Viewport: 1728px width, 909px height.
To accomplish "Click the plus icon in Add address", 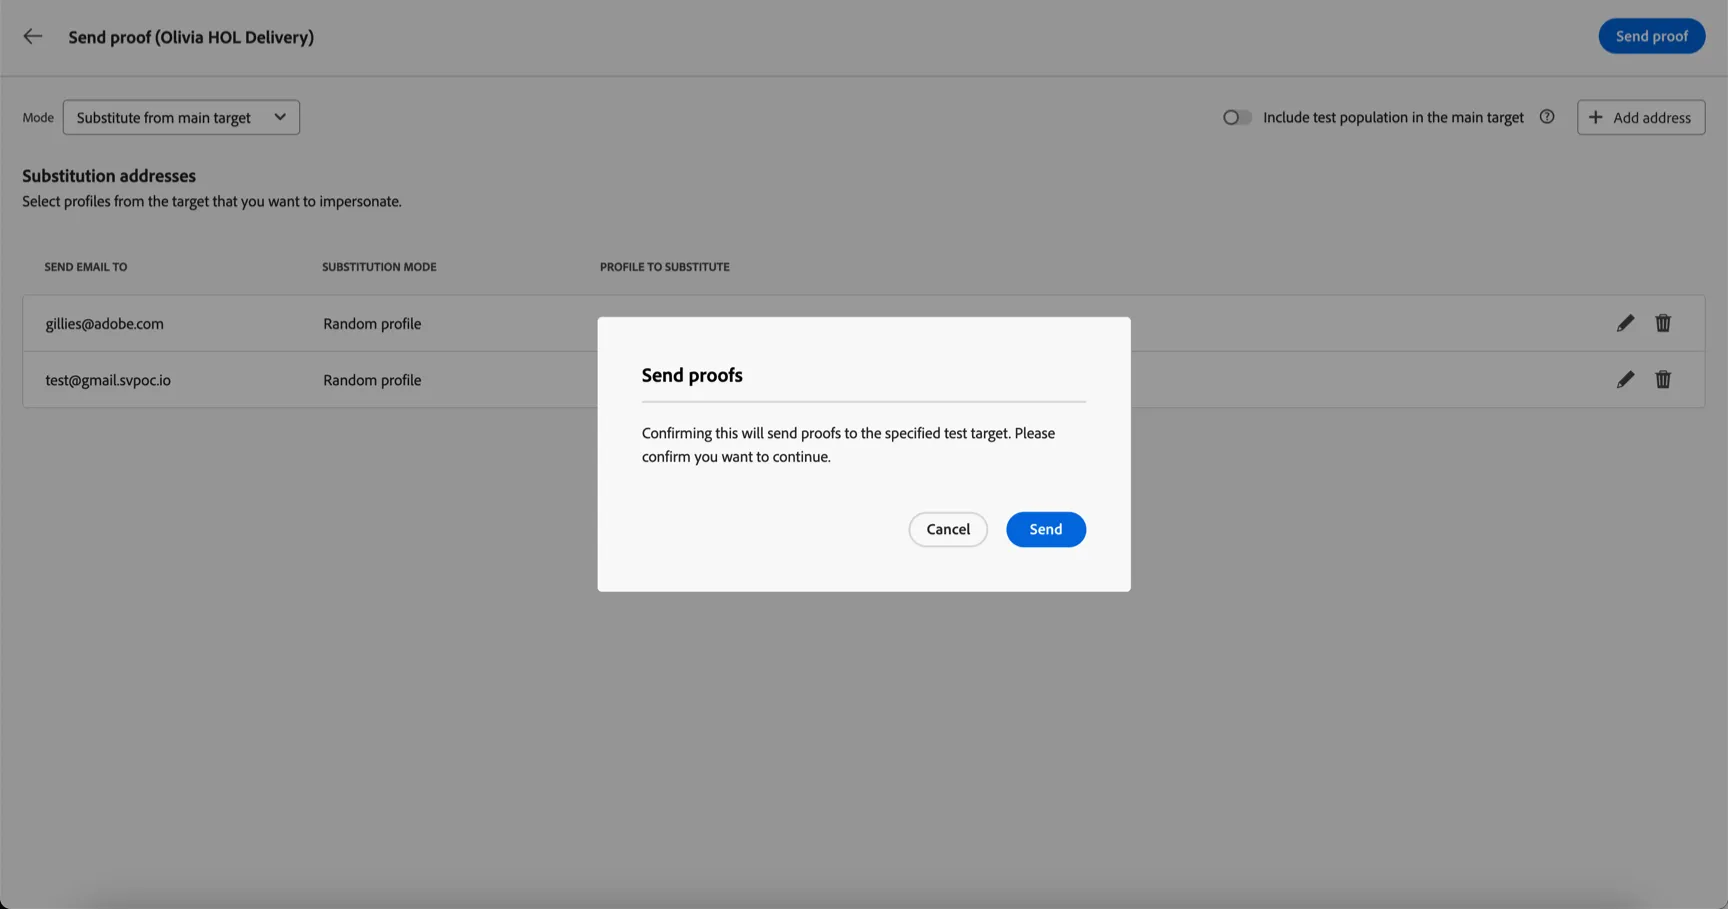I will click(1595, 117).
